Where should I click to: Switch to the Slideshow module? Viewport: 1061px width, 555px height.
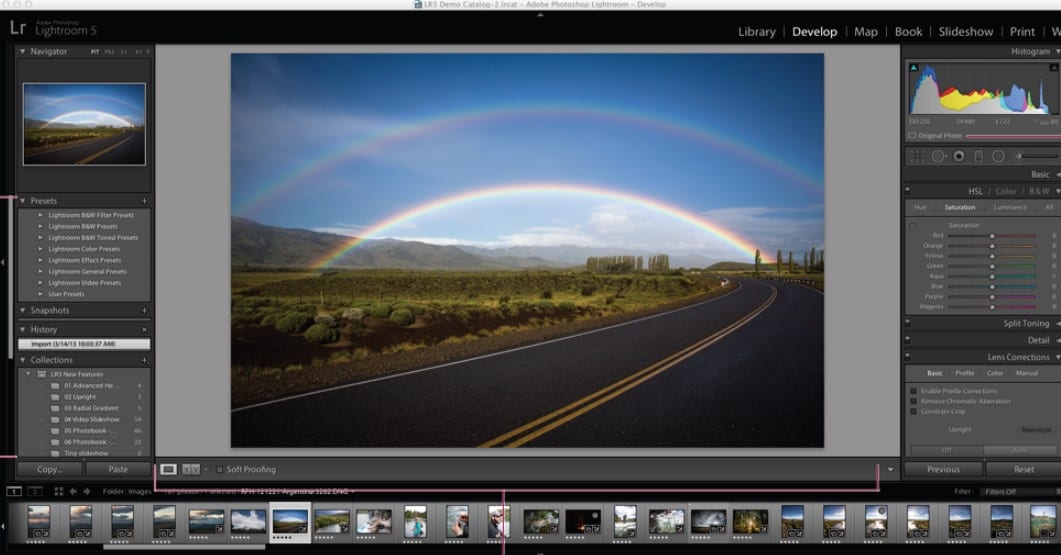pos(966,32)
